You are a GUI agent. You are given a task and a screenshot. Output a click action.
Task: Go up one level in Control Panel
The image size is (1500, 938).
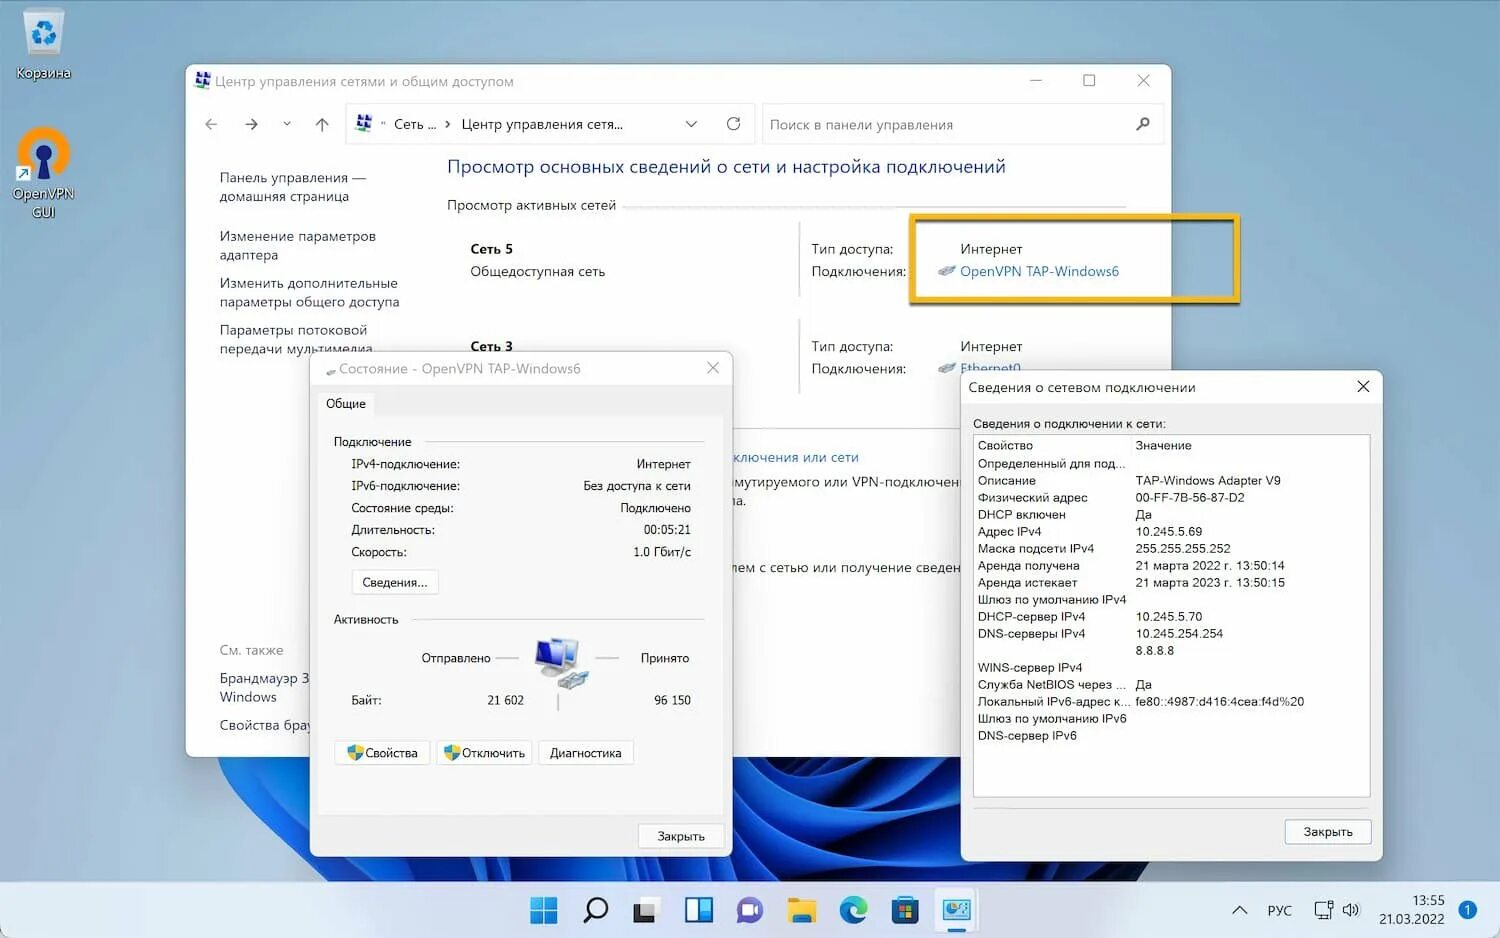pyautogui.click(x=322, y=124)
